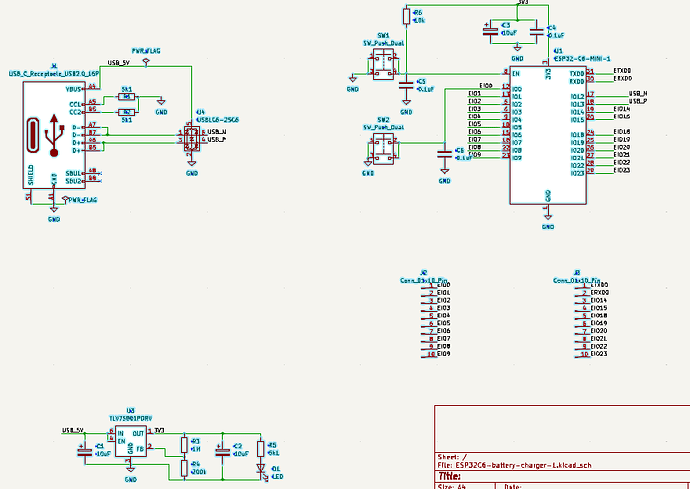Viewport: 690px width, 489px height.
Task: Click the Sheet field in the title block
Action: 452,457
